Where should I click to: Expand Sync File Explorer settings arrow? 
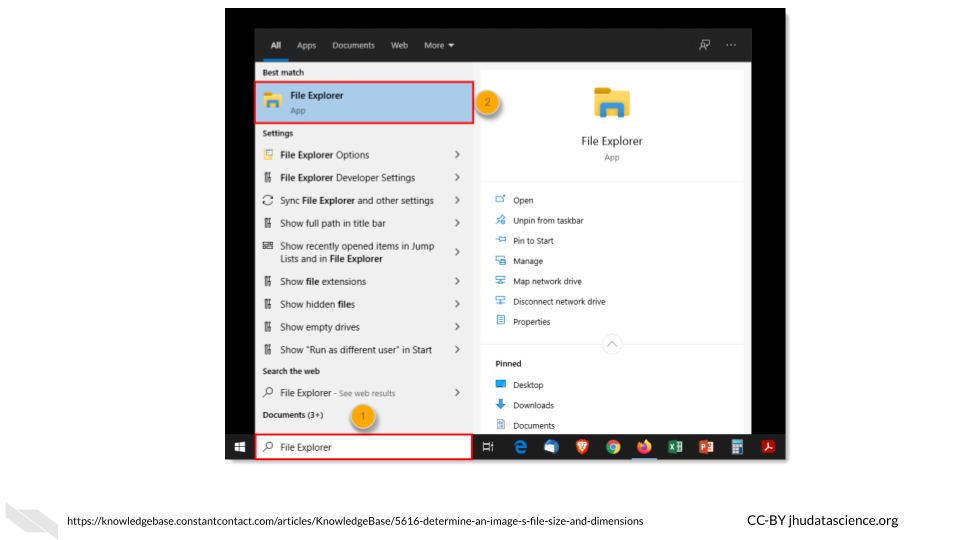click(x=457, y=200)
